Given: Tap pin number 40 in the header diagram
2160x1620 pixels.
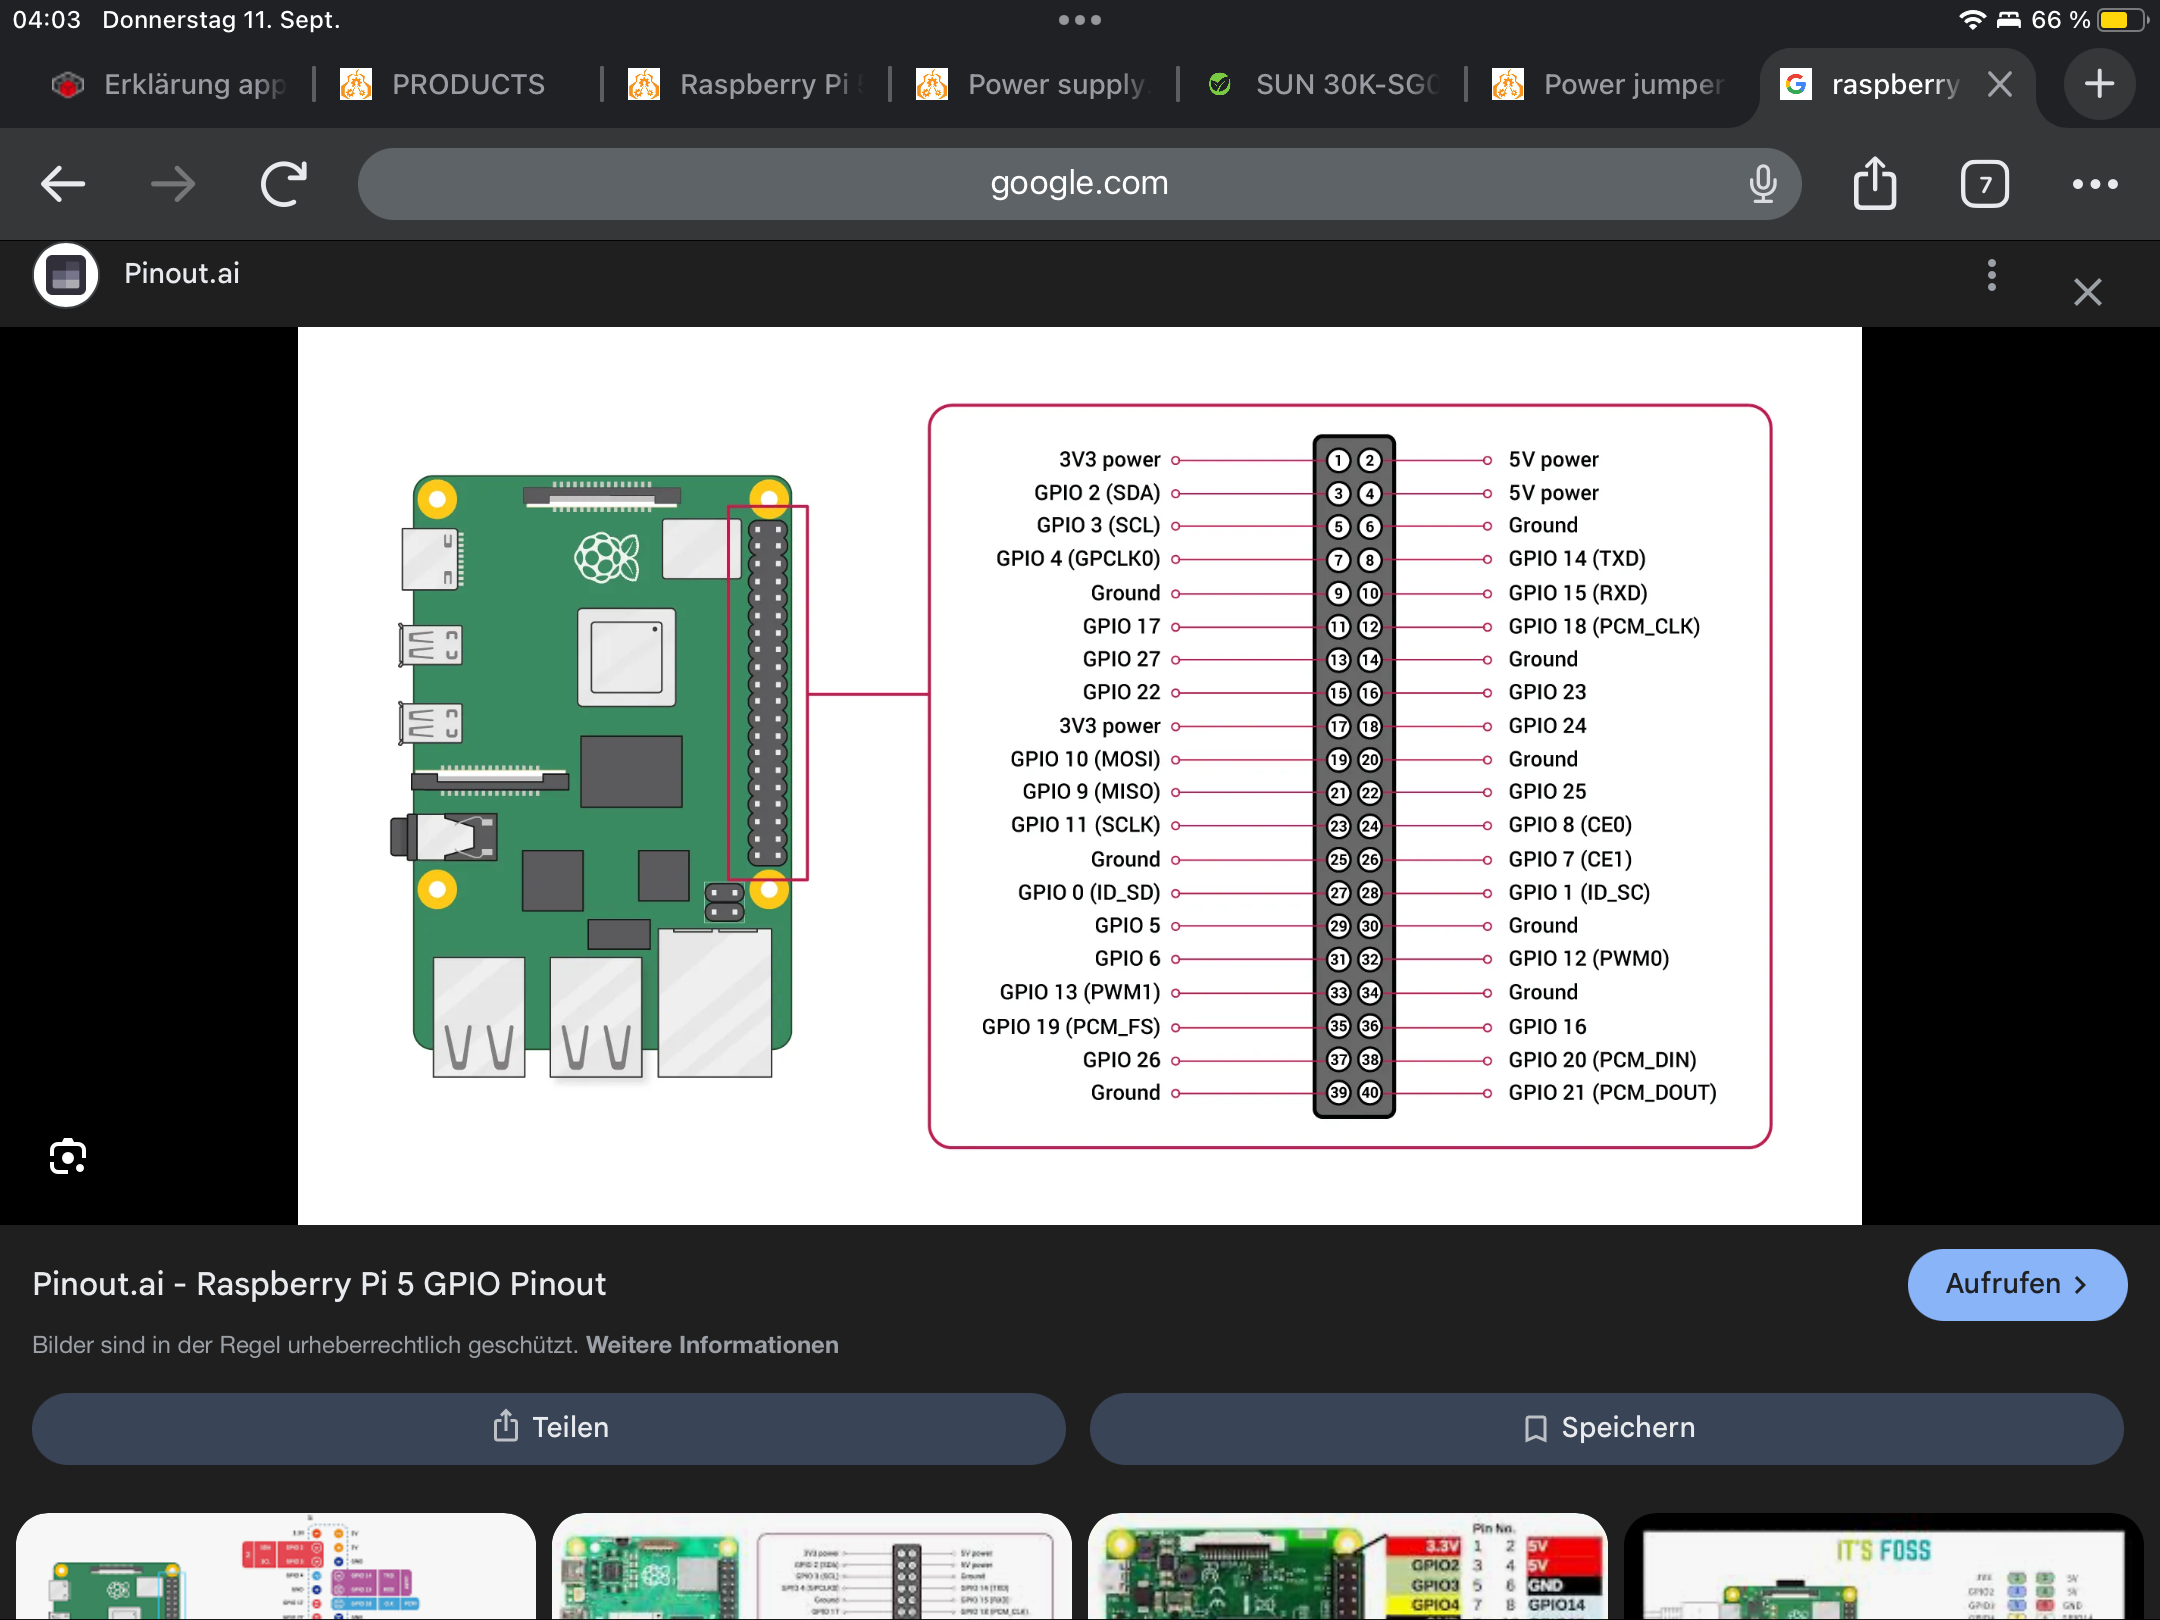Looking at the screenshot, I should (x=1370, y=1092).
